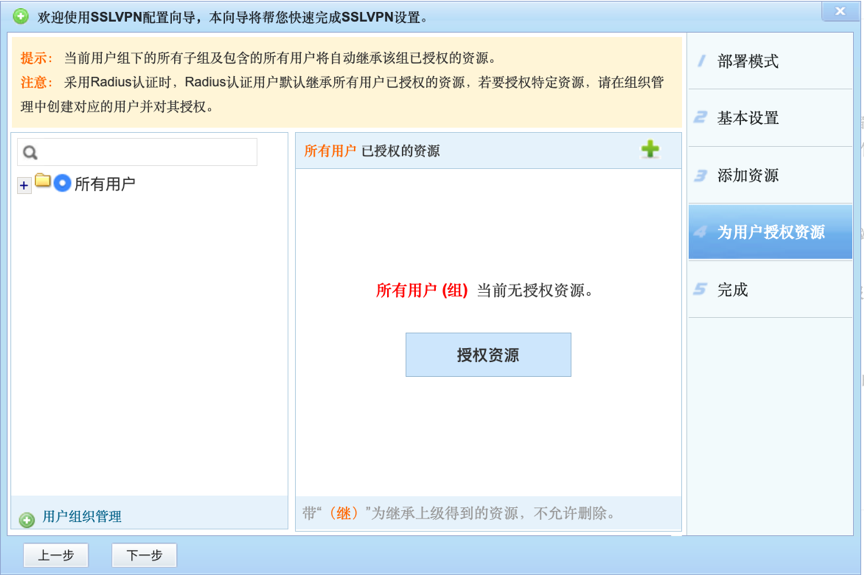Select step 4 为用户授权资源
This screenshot has height=575, width=864.
[770, 232]
